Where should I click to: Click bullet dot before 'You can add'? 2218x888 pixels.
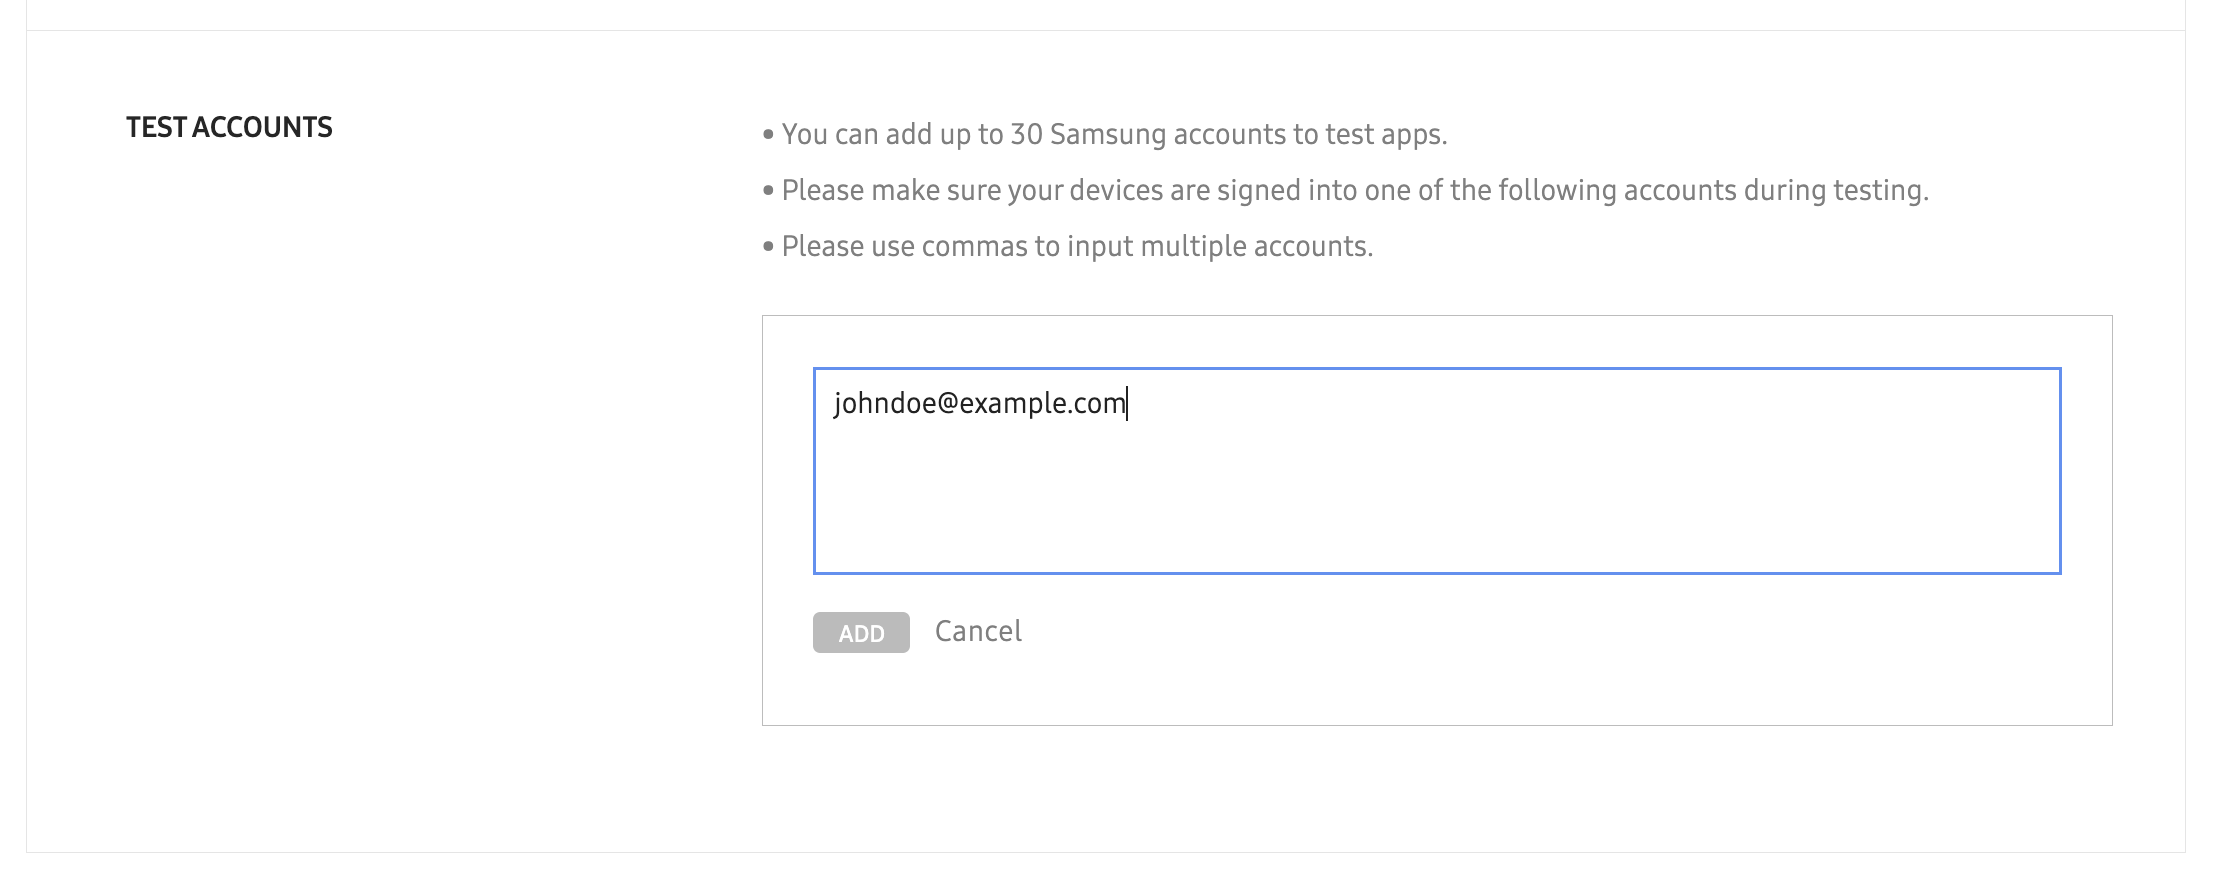[x=768, y=135]
